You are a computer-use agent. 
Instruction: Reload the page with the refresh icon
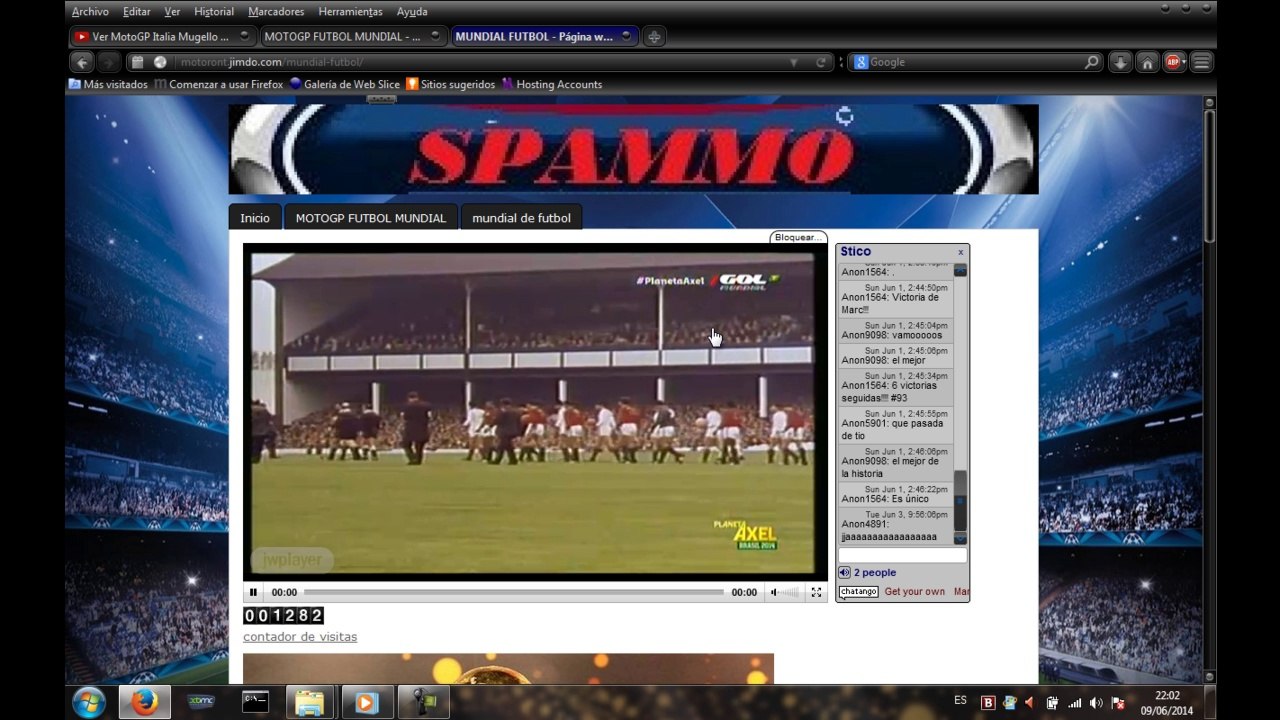tap(822, 62)
